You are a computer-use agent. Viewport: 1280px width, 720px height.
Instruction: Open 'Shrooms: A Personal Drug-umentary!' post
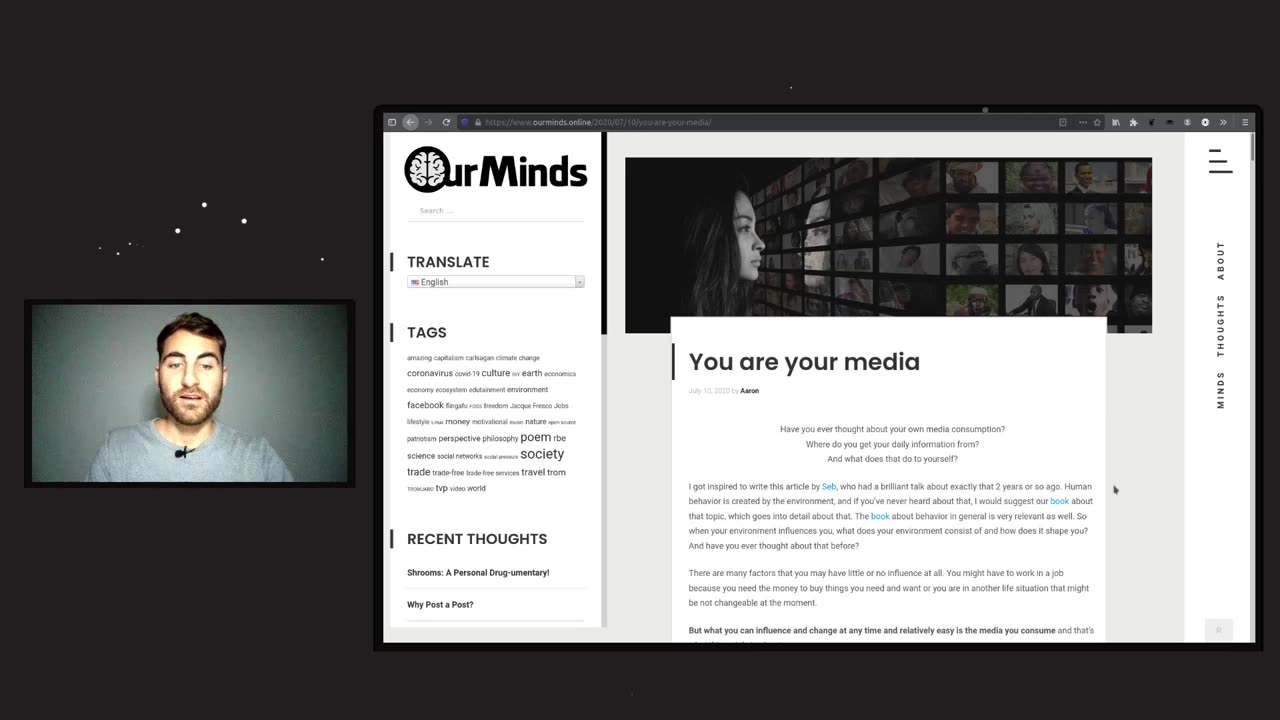[478, 573]
